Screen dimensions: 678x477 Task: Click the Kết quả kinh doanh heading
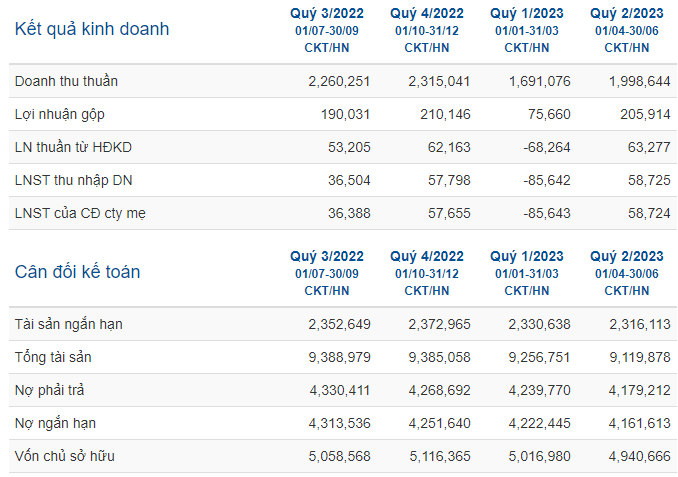coord(92,29)
